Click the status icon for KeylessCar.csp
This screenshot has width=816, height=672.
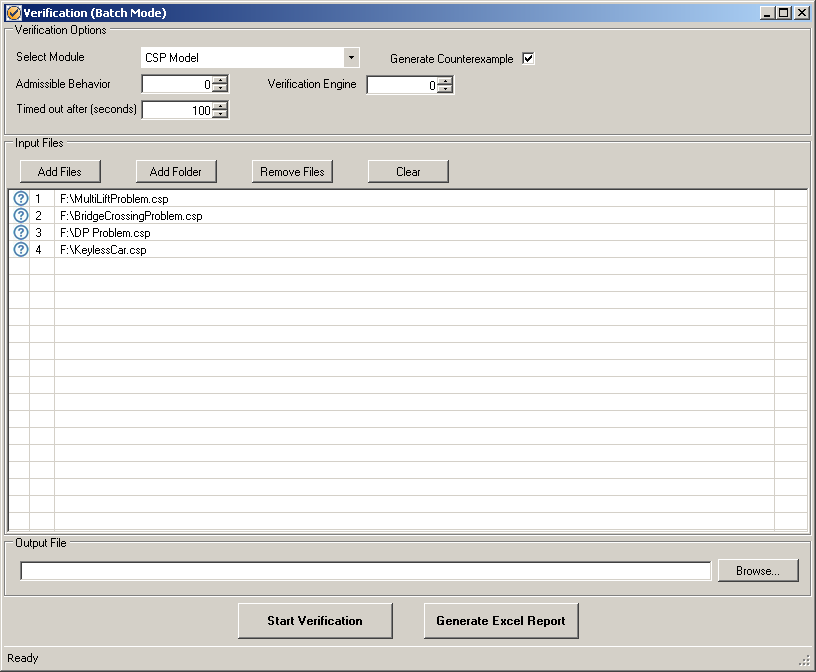click(x=21, y=250)
